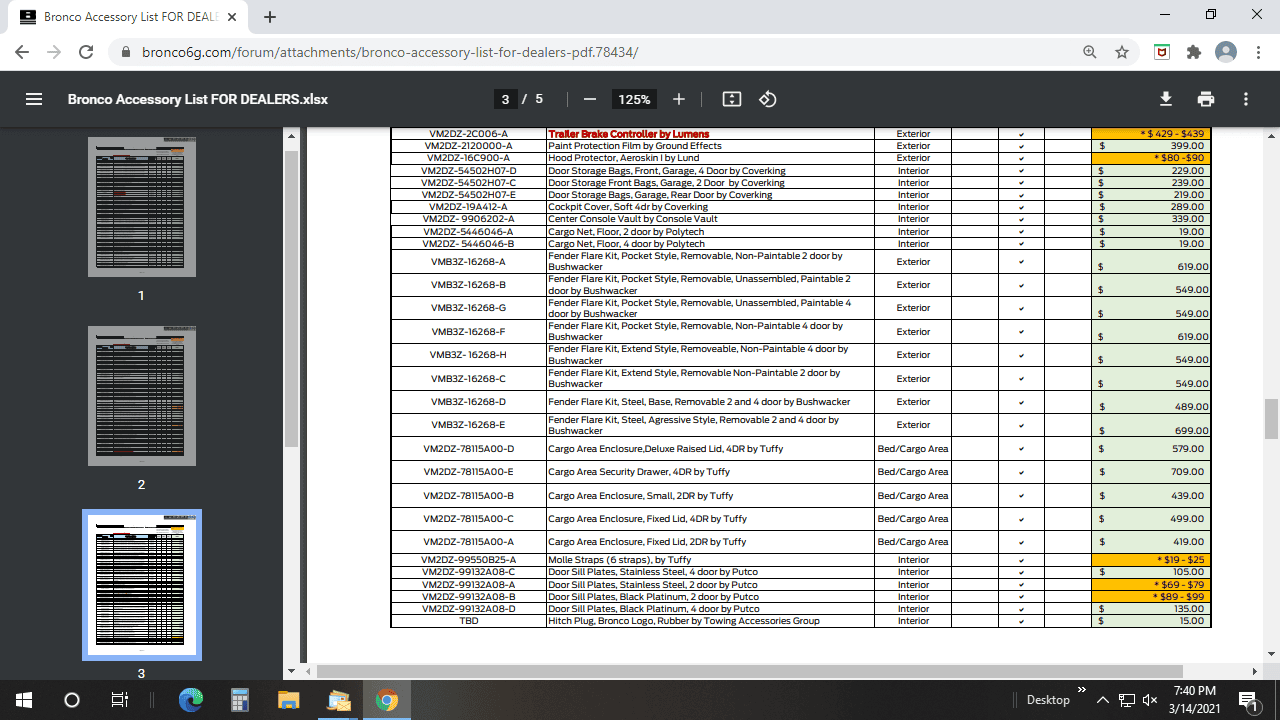Viewport: 1280px width, 720px height.
Task: Zoom out of the PDF document
Action: point(590,99)
